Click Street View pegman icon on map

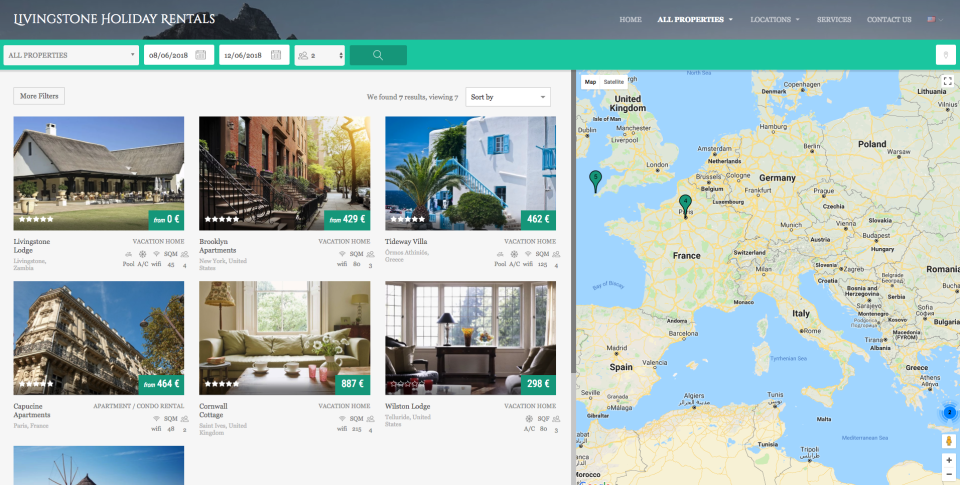[x=949, y=441]
